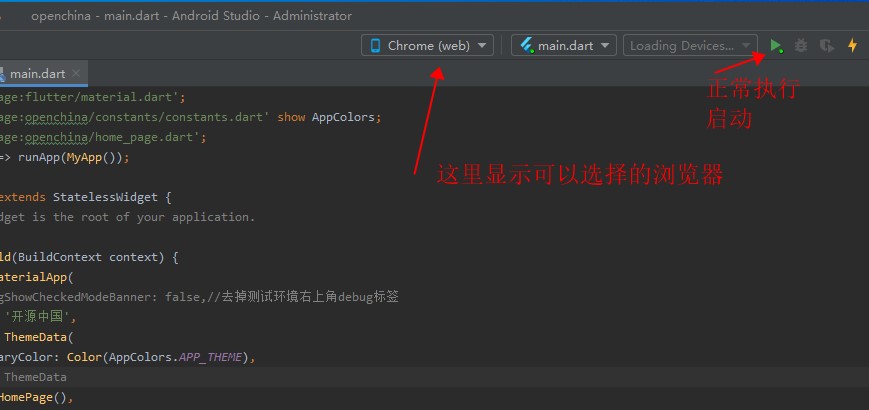
Task: Start debugging with the bug icon
Action: point(801,45)
